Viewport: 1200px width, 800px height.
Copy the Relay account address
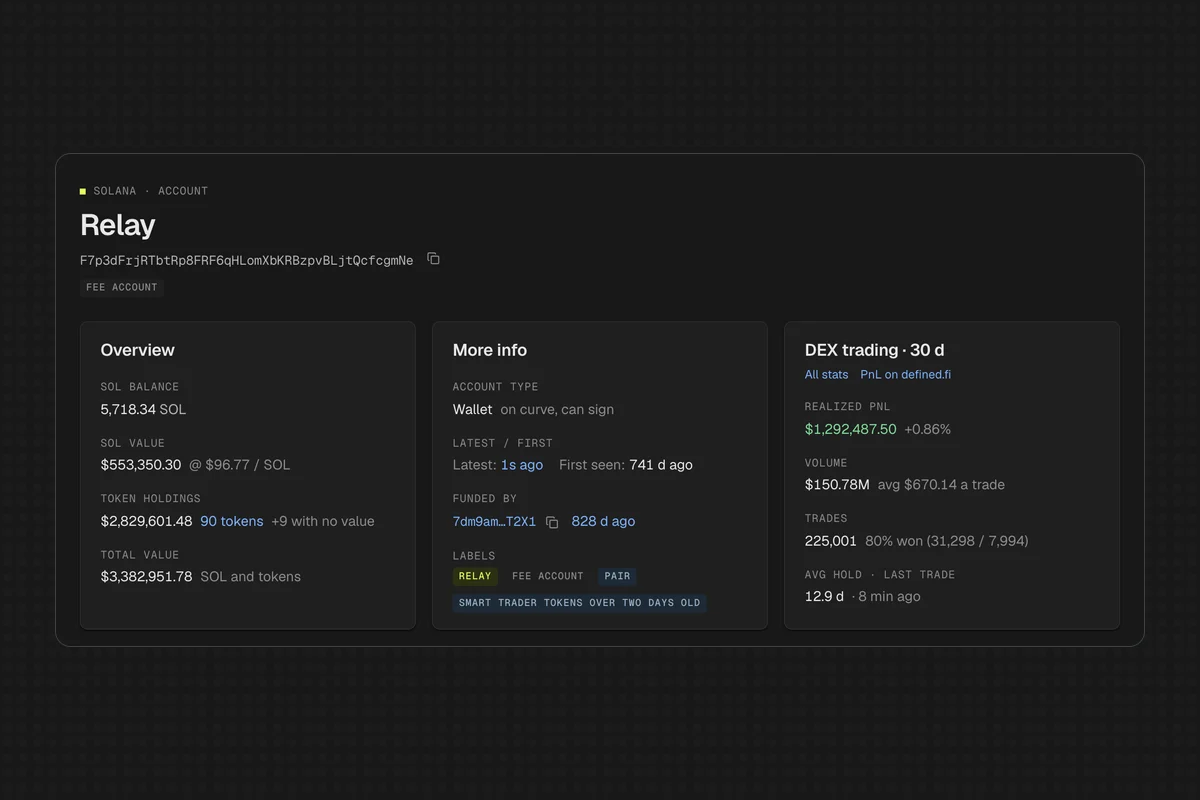coord(433,259)
